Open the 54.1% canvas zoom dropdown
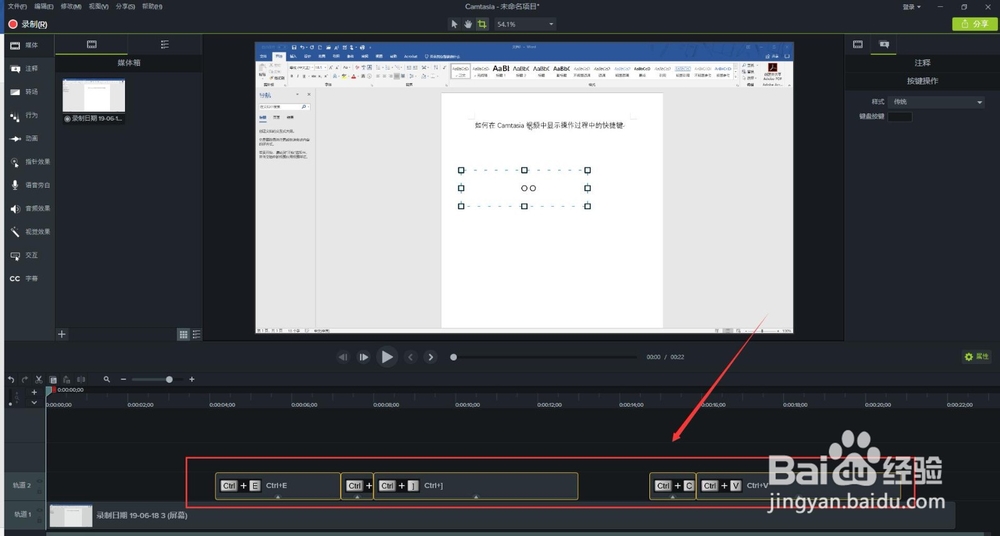The image size is (1000, 536). [525, 24]
